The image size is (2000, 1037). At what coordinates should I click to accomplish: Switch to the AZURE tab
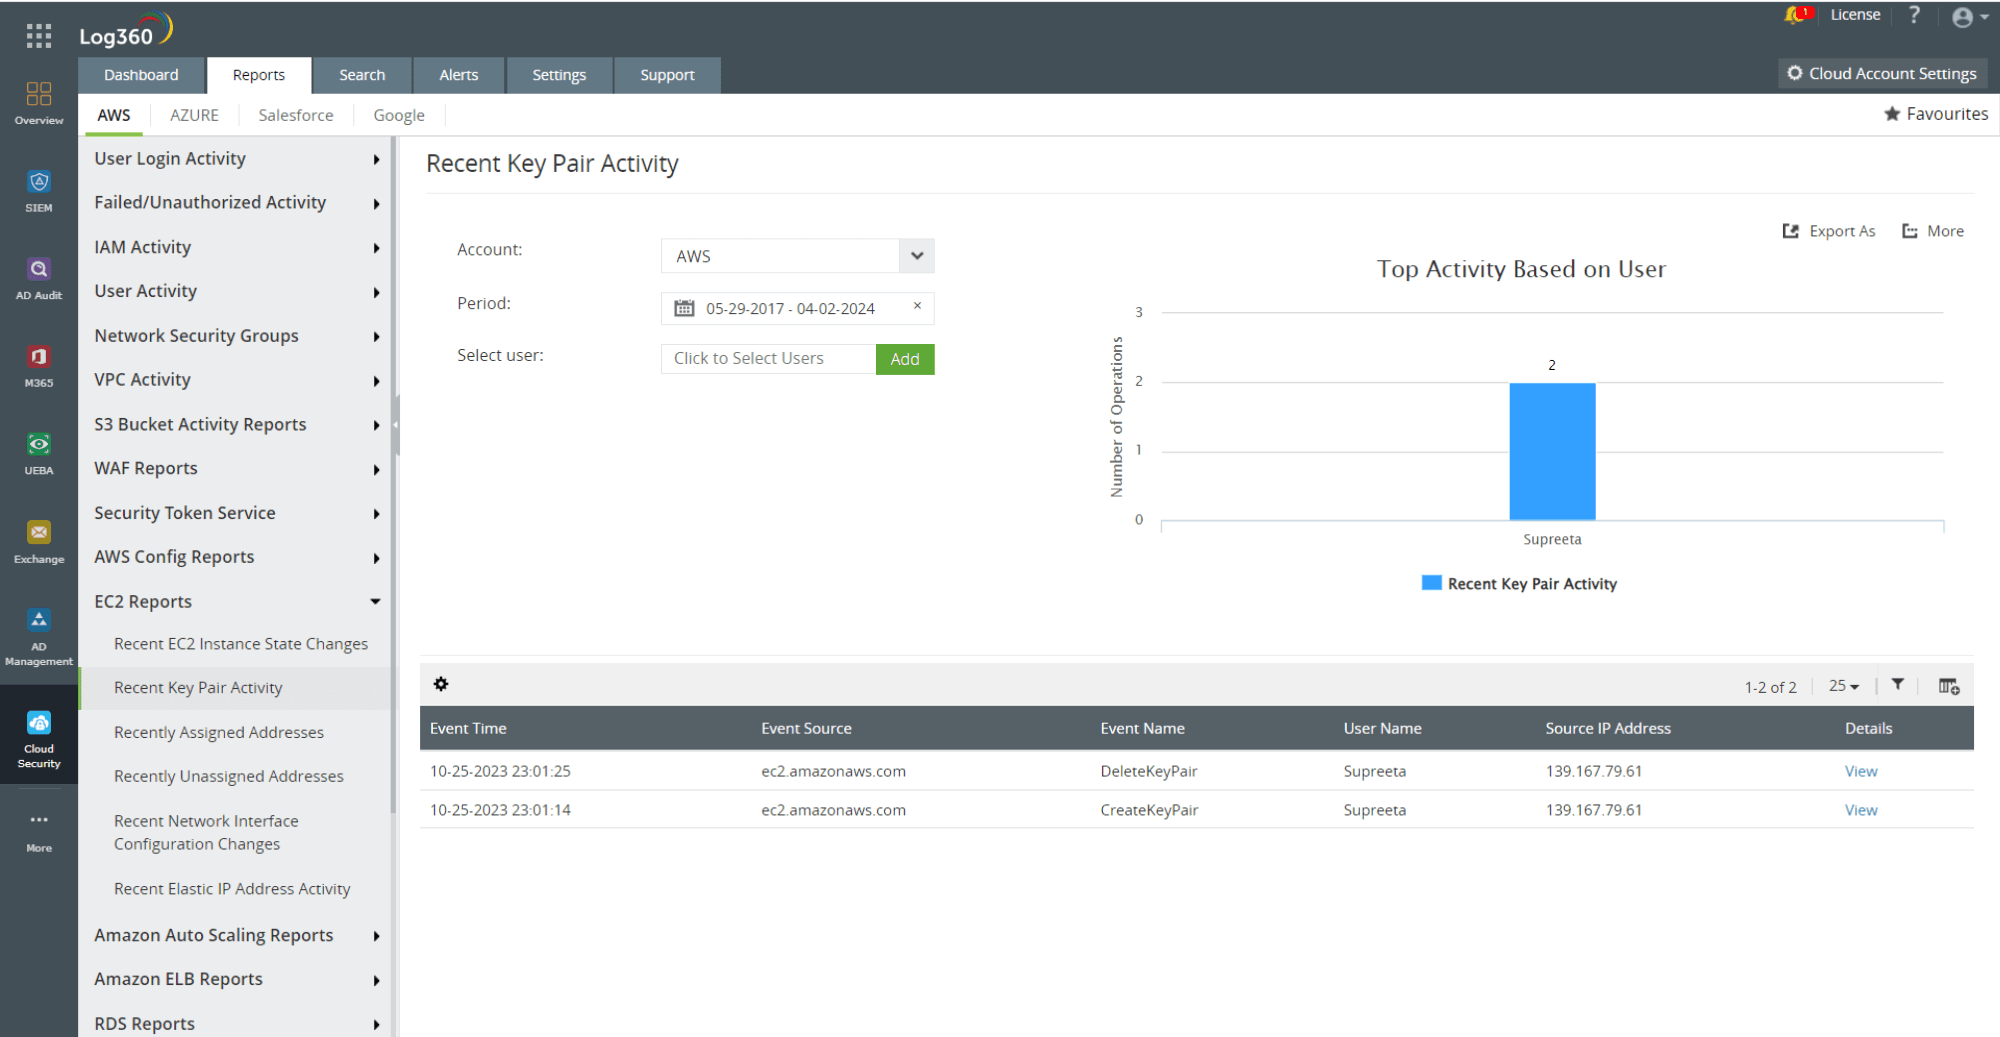[x=194, y=114]
